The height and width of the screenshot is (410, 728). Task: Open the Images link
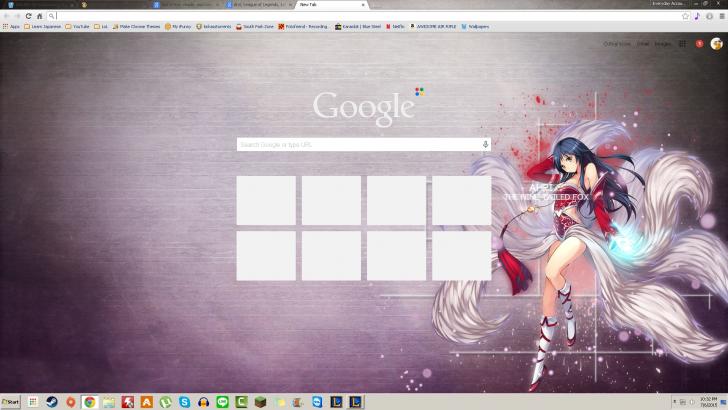point(663,44)
